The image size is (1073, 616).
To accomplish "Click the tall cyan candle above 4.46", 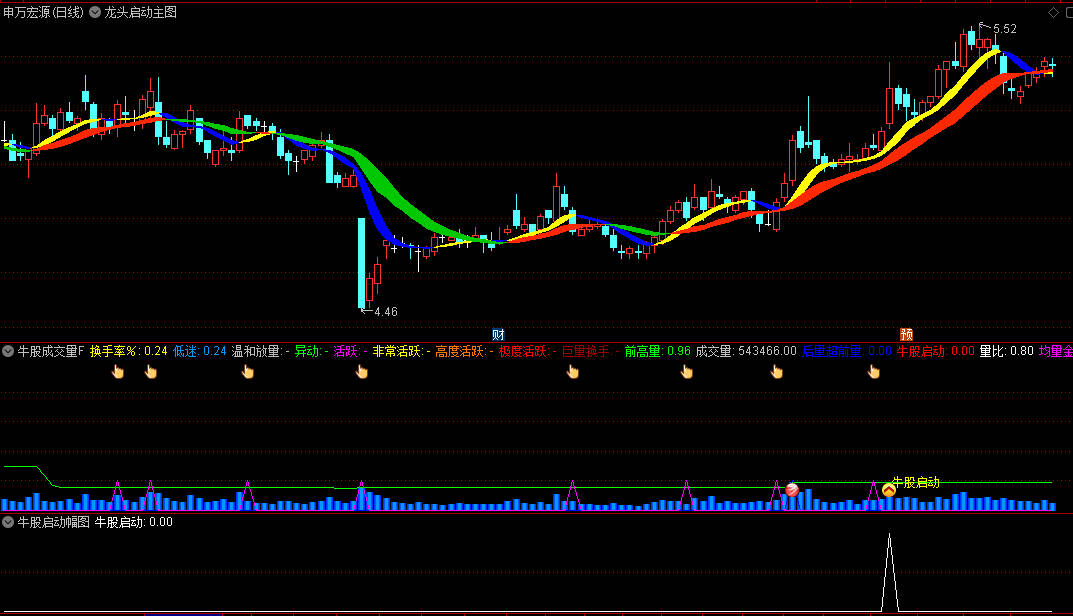I will click(361, 263).
